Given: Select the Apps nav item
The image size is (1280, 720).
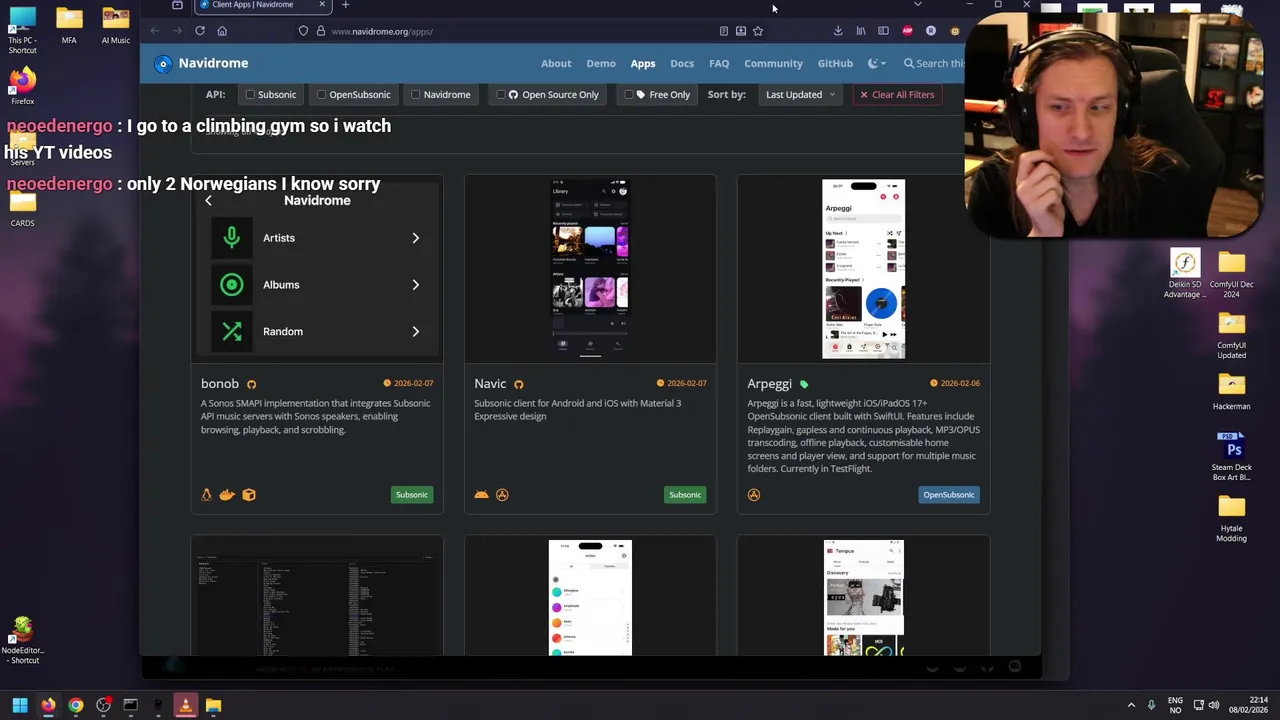Looking at the screenshot, I should pos(643,63).
